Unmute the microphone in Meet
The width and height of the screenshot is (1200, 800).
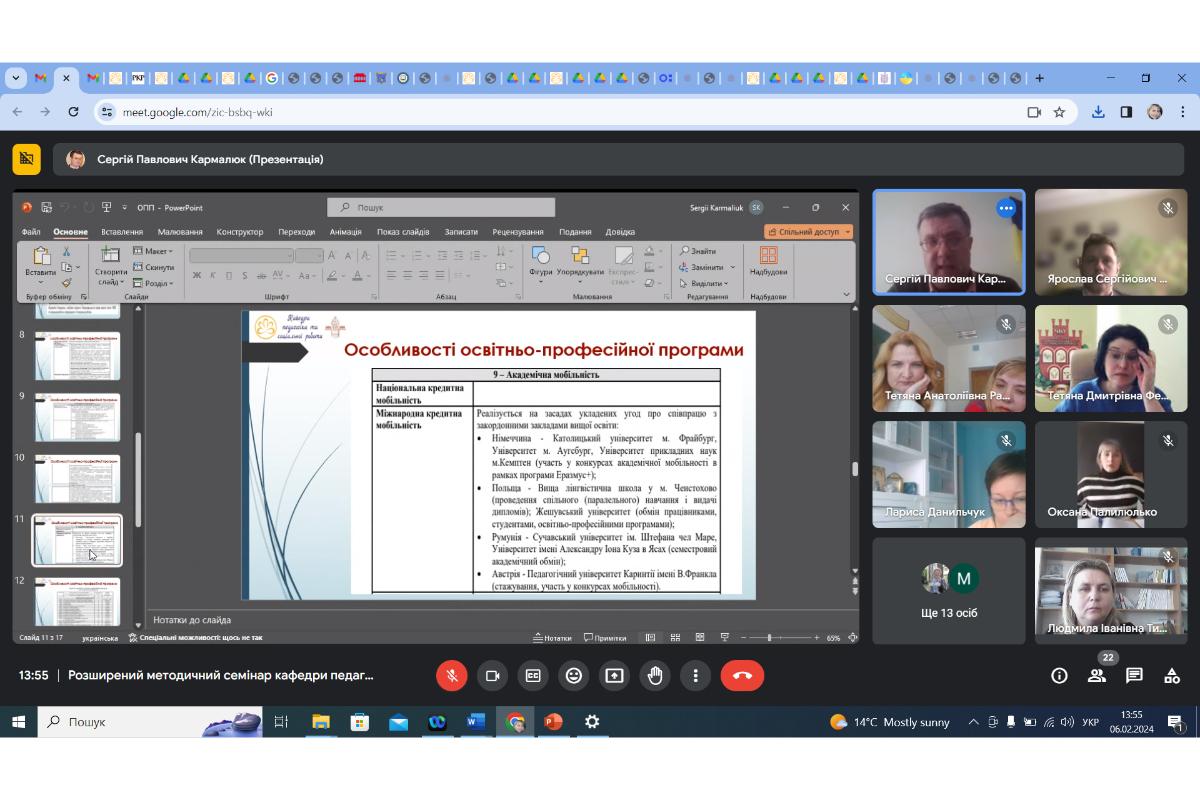pyautogui.click(x=451, y=676)
